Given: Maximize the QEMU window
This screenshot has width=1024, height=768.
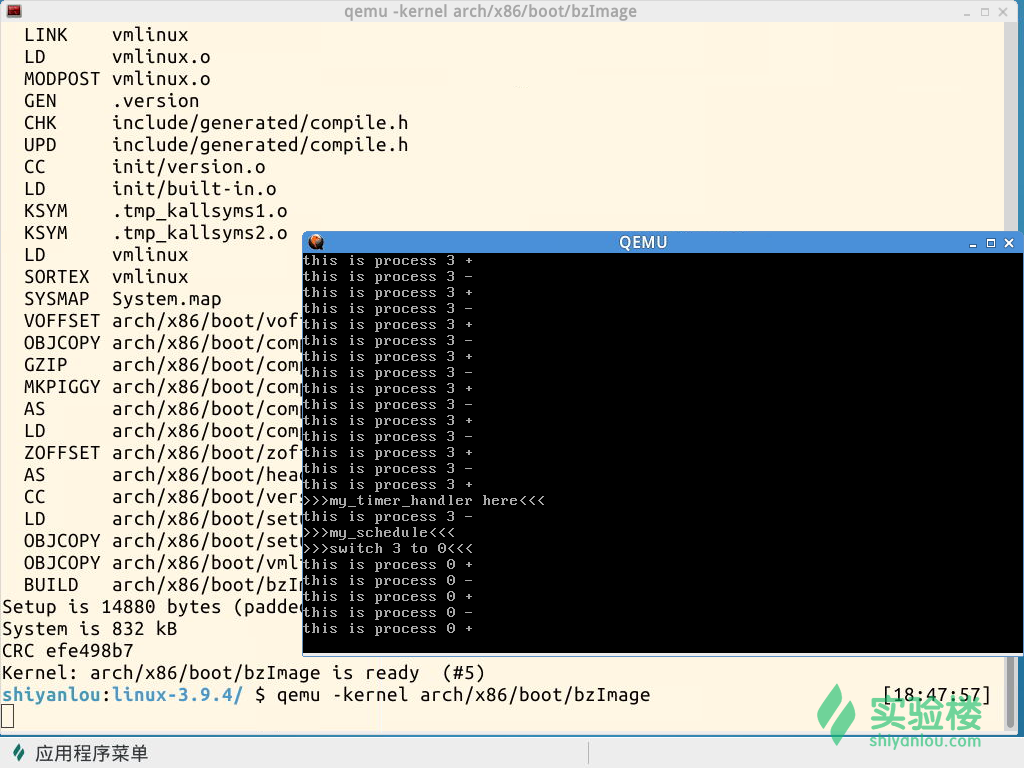Looking at the screenshot, I should pyautogui.click(x=991, y=243).
